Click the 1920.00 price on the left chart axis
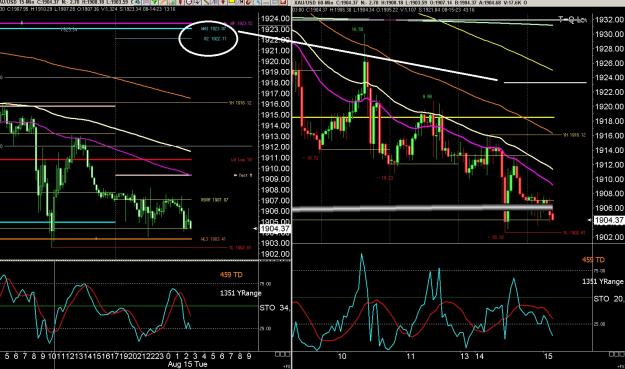This screenshot has height=369, width=625. (x=275, y=61)
